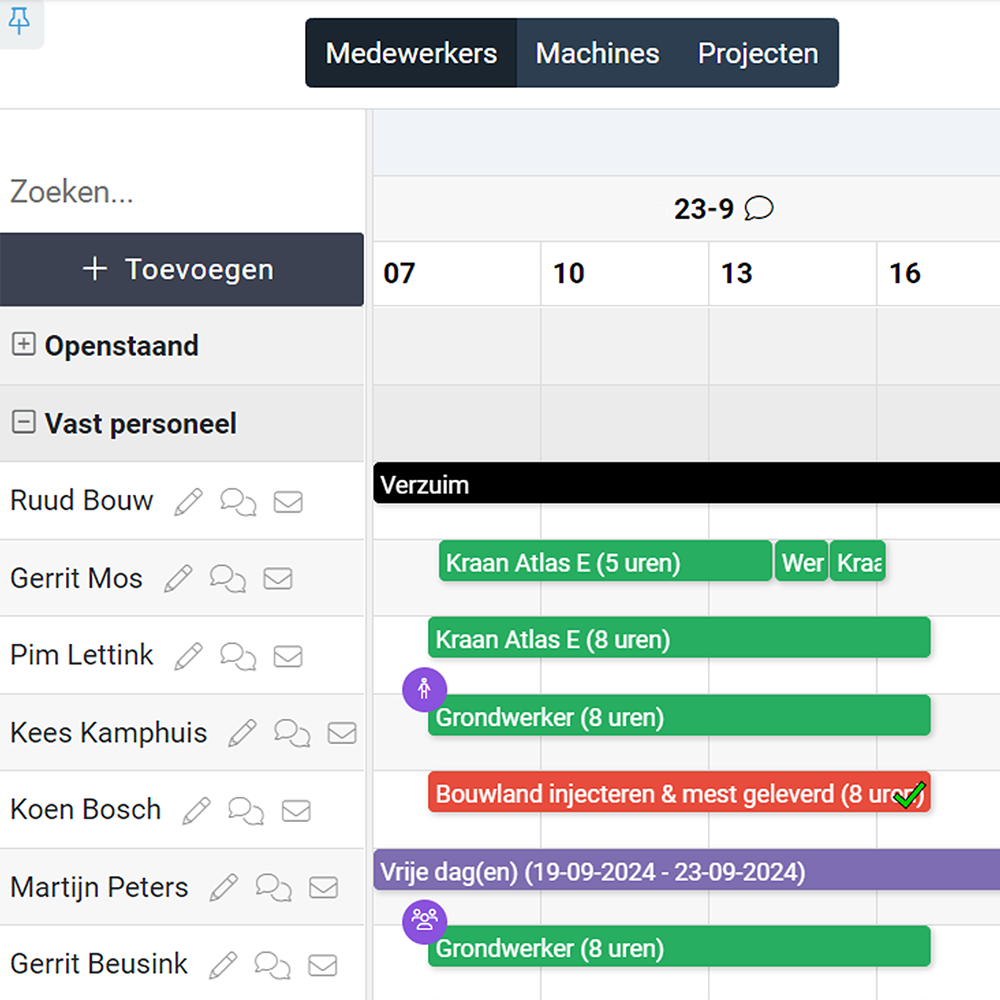Click the purple single-person icon near Grondwerker
1000x1000 pixels.
(424, 689)
